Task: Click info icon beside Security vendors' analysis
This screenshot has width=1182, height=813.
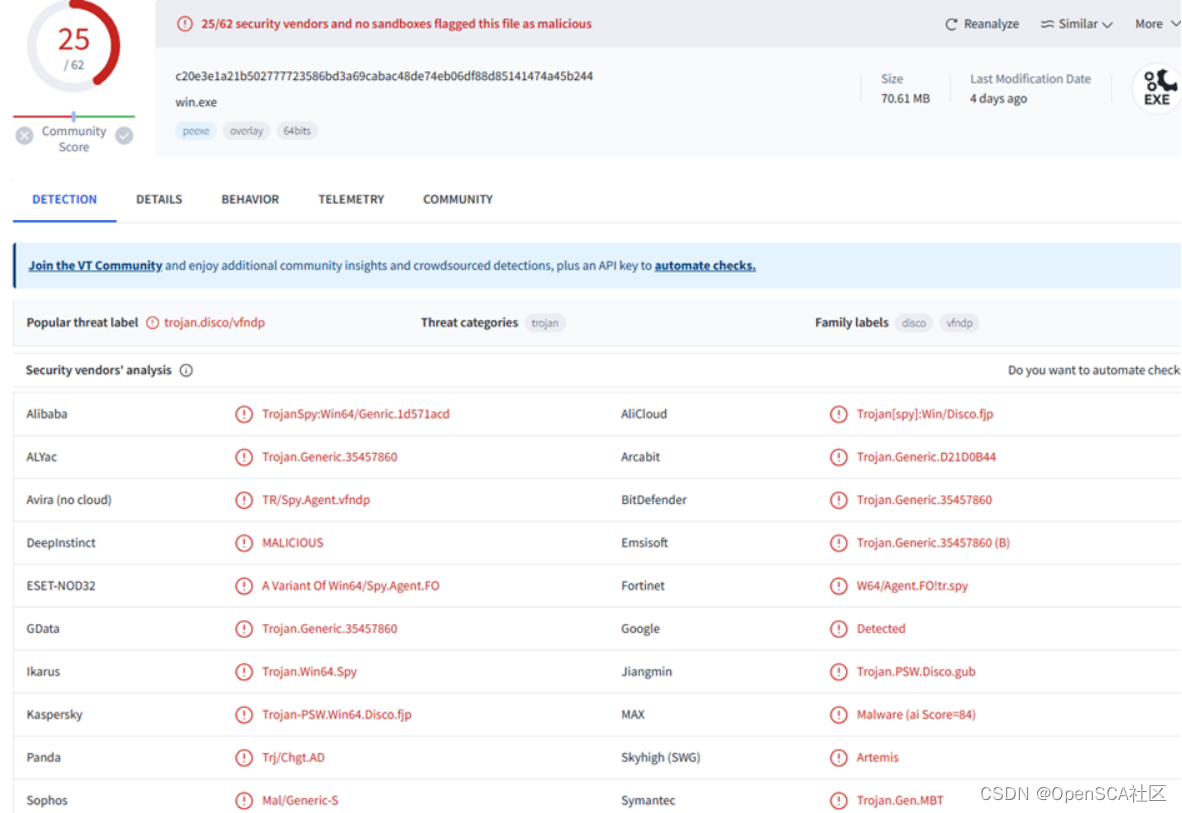Action: [186, 370]
